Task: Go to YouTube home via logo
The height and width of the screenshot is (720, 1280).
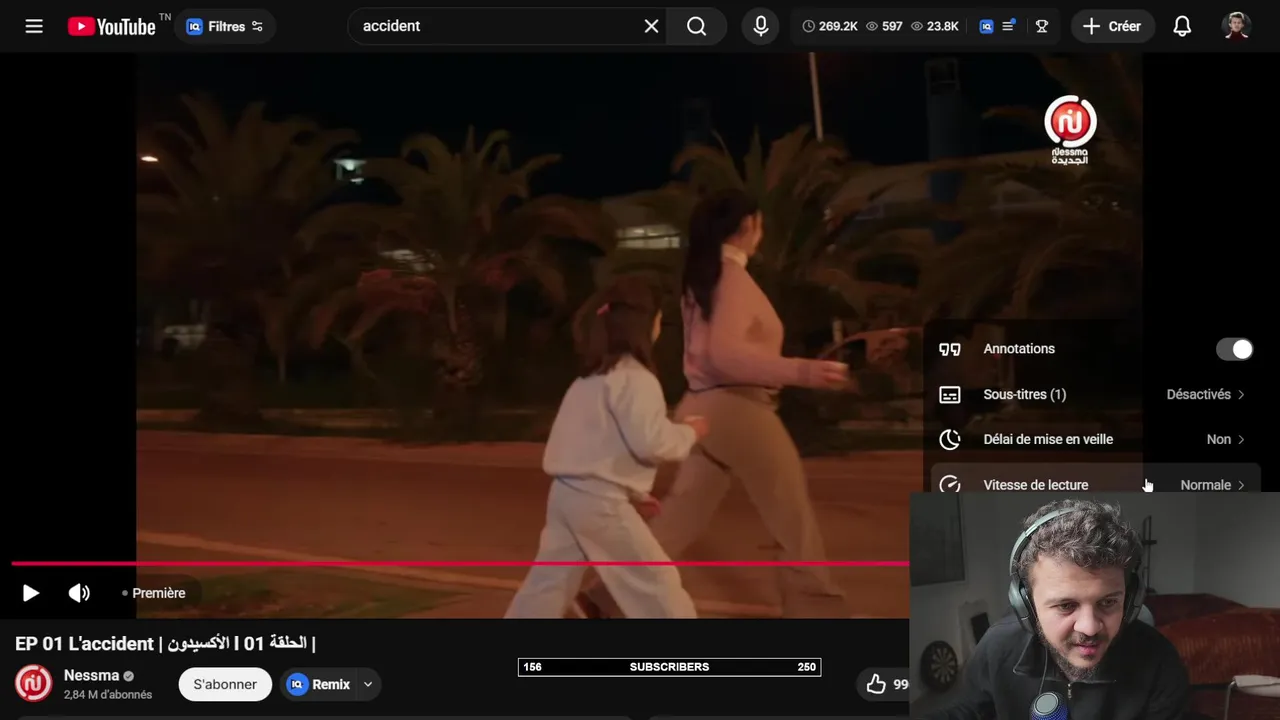Action: pos(112,26)
